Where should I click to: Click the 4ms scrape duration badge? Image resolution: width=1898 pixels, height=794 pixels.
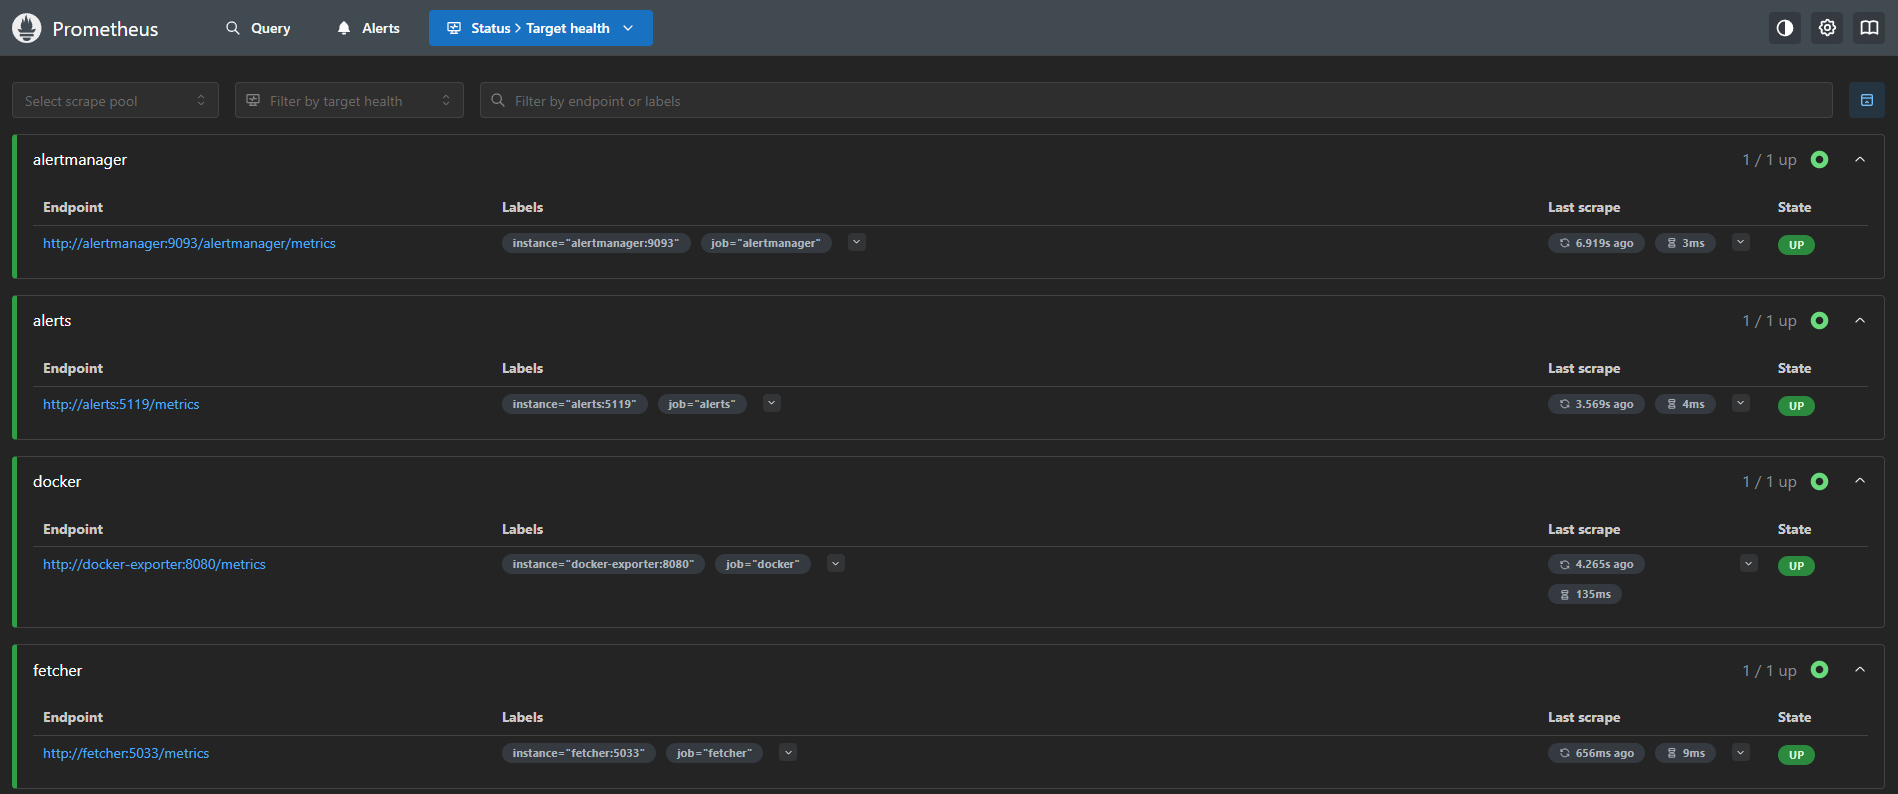tap(1685, 404)
